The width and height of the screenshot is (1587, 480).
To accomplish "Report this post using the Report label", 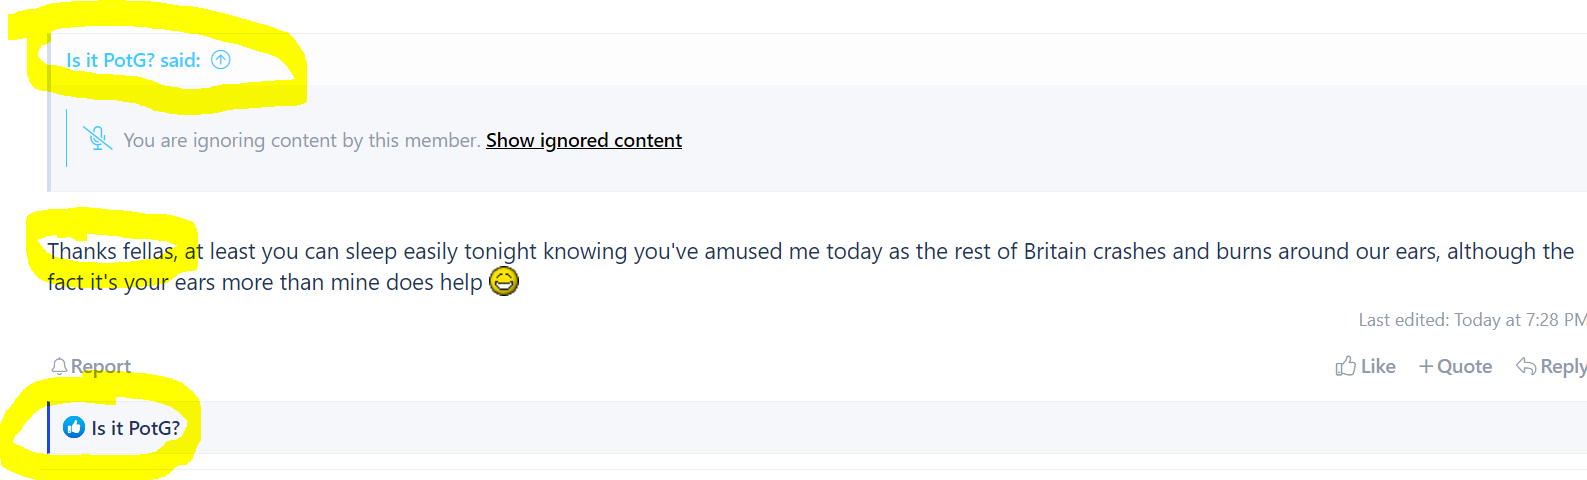I will coord(101,367).
